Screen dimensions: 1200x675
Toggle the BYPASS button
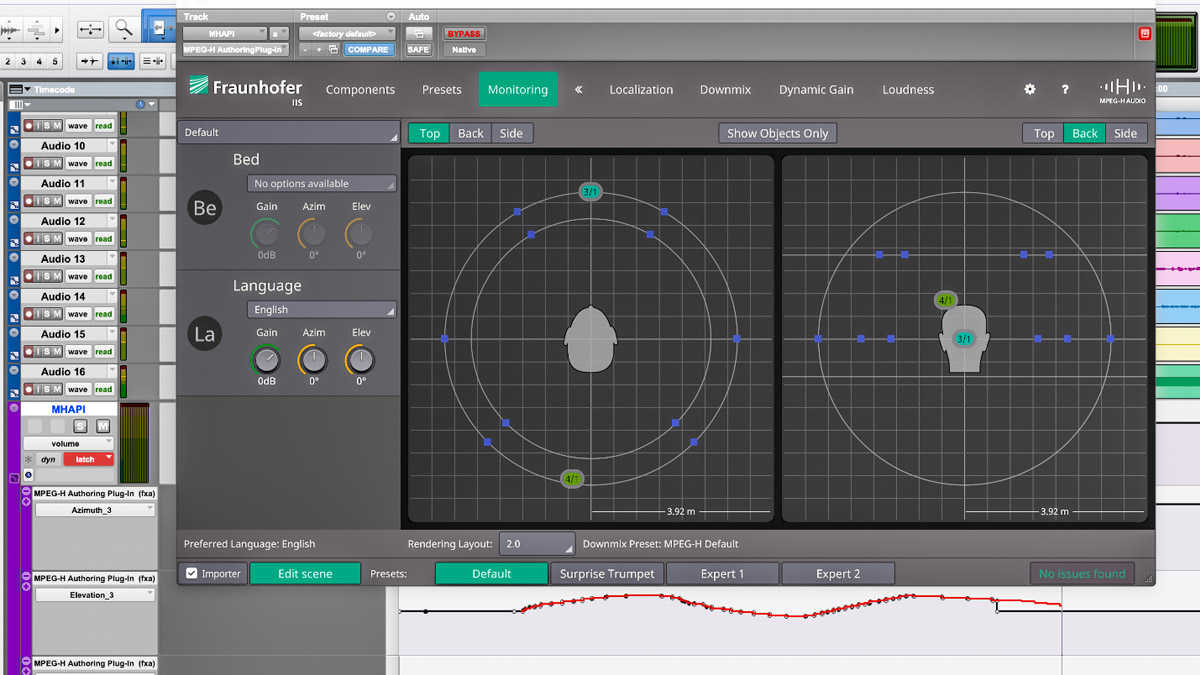click(463, 33)
